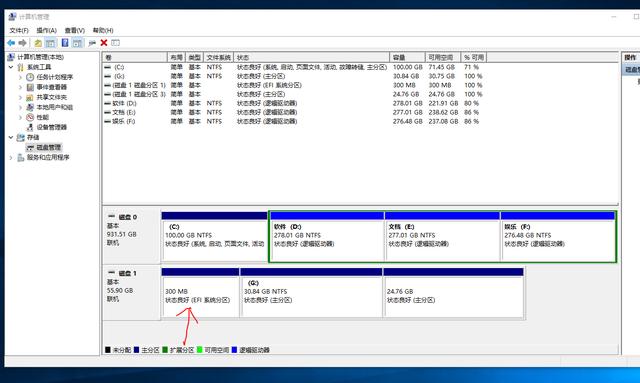Screen dimensions: 640x383
Task: Click the 共享文件夹 folder icon
Action: tap(30, 97)
